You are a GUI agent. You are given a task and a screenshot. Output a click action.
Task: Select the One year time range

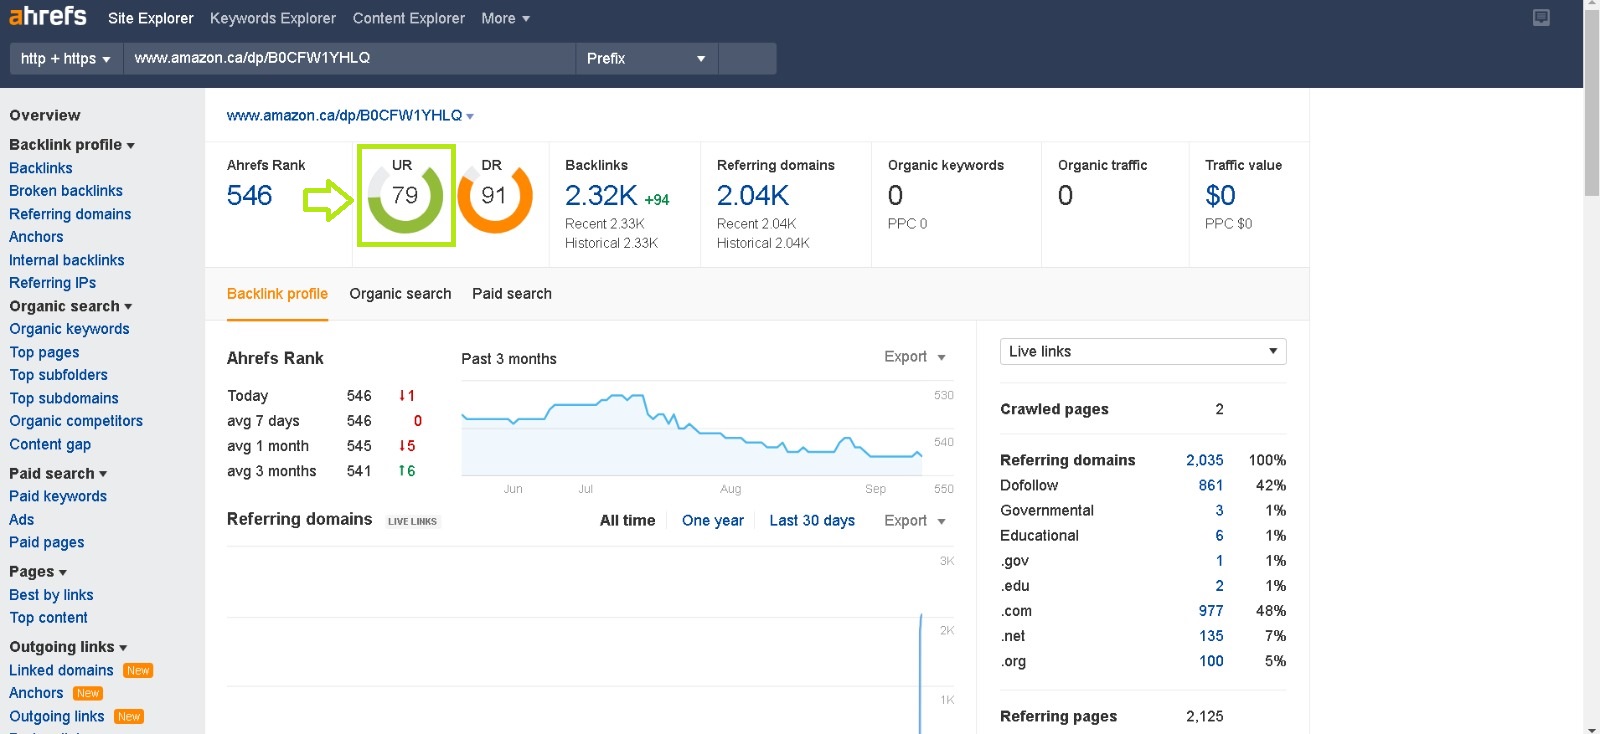tap(712, 521)
